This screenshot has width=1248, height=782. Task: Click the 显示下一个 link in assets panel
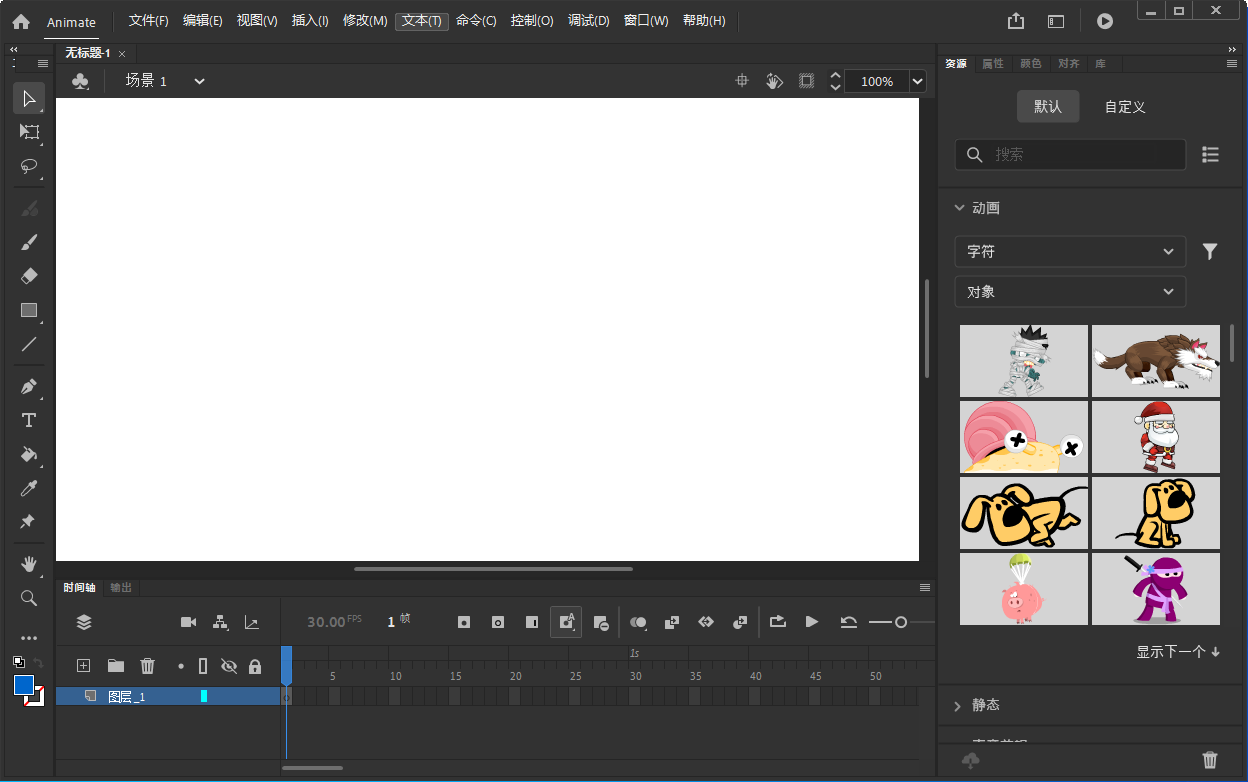pyautogui.click(x=1177, y=651)
